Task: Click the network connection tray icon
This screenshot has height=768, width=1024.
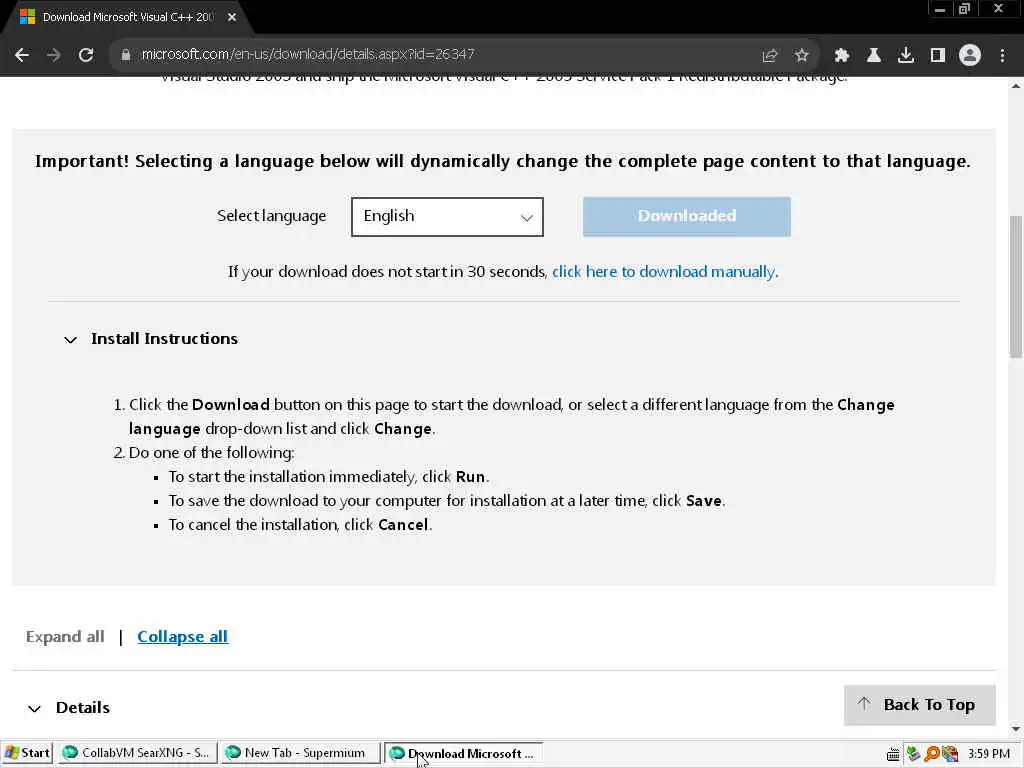Action: (x=913, y=754)
